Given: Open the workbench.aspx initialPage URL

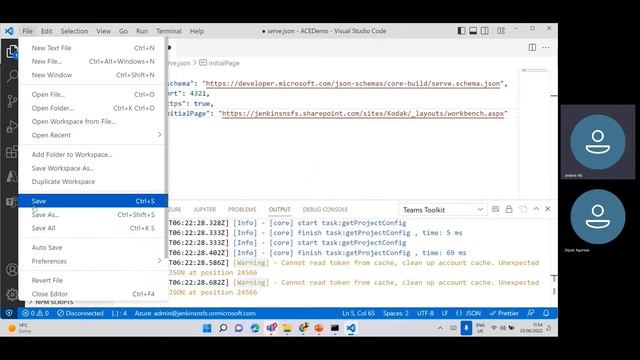Looking at the screenshot, I should point(363,113).
